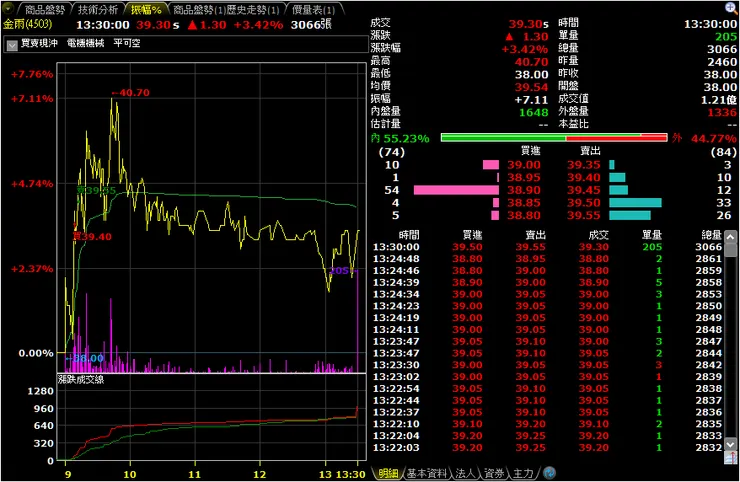740x482 pixels.
Task: Click the 40.70 high marker on chart
Action: click(131, 93)
